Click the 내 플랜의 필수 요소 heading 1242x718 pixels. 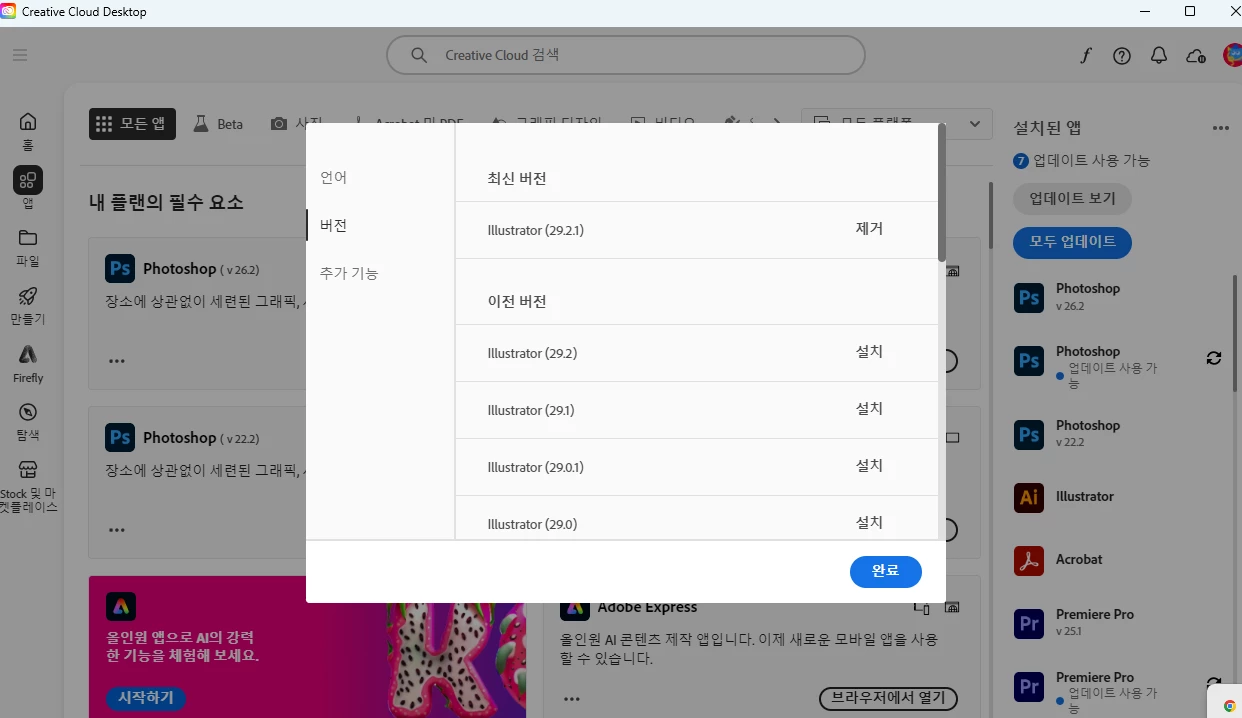pos(166,201)
